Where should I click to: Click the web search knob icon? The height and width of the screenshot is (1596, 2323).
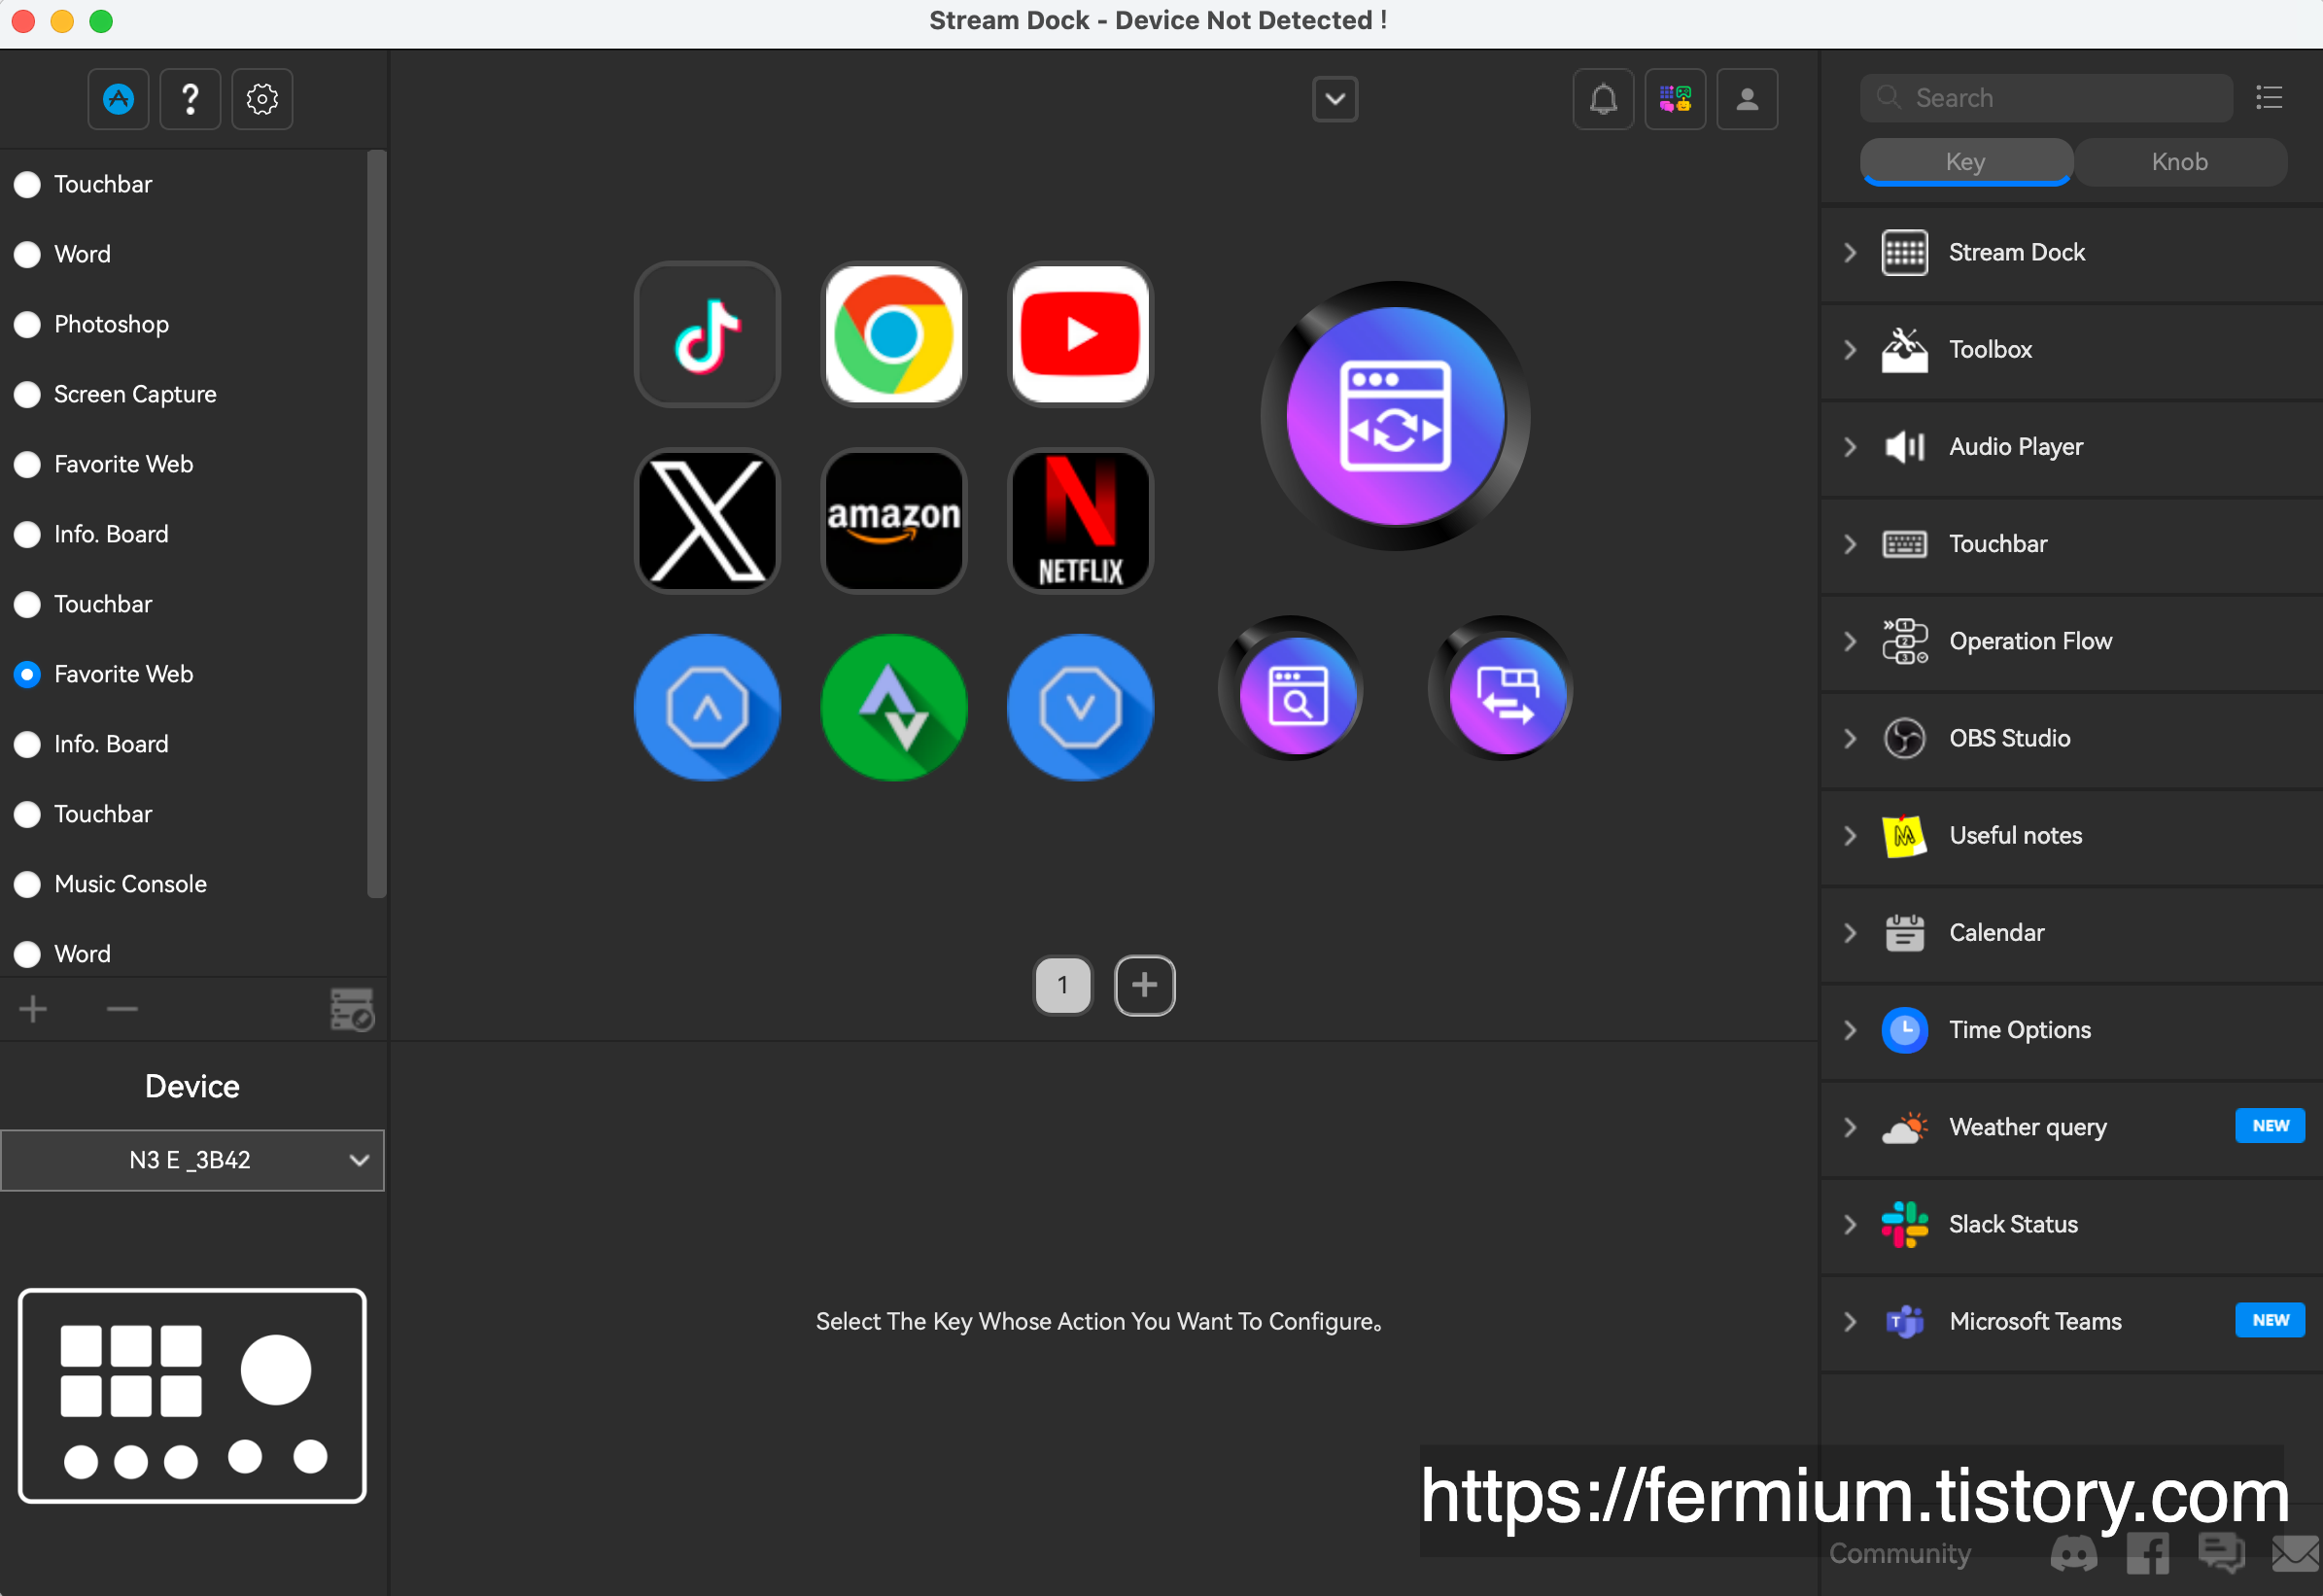(1296, 692)
